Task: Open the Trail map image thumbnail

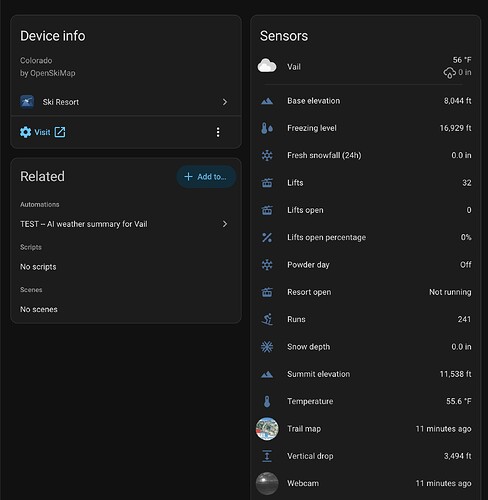Action: (267, 429)
